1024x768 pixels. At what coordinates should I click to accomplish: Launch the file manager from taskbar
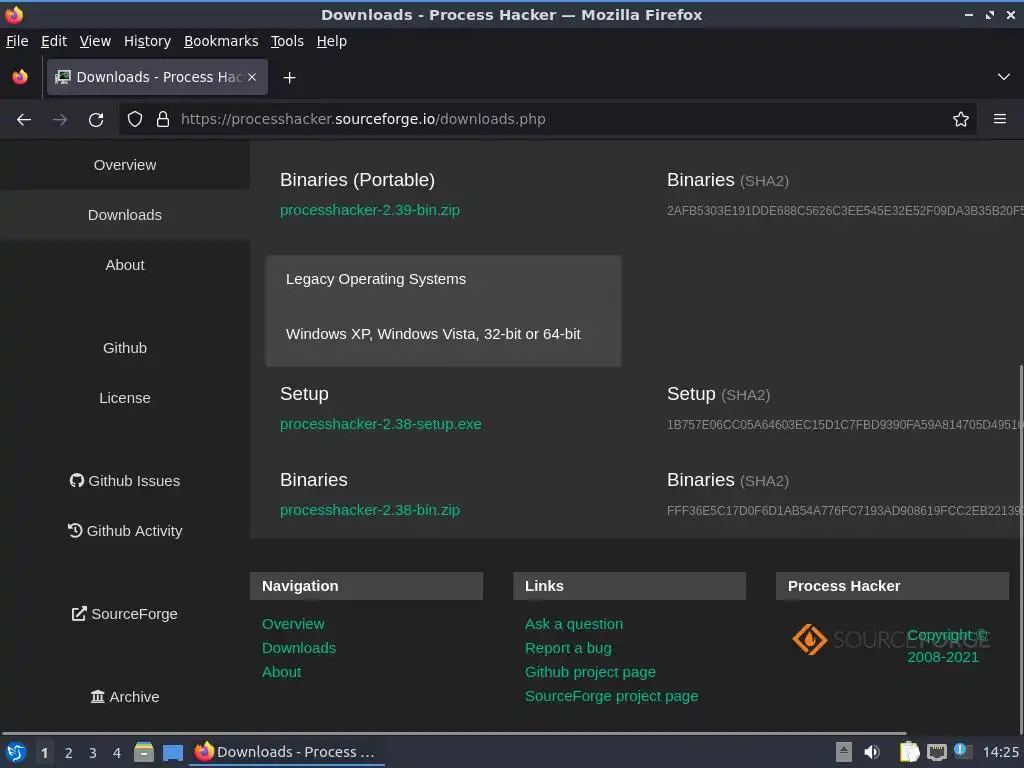click(x=144, y=752)
